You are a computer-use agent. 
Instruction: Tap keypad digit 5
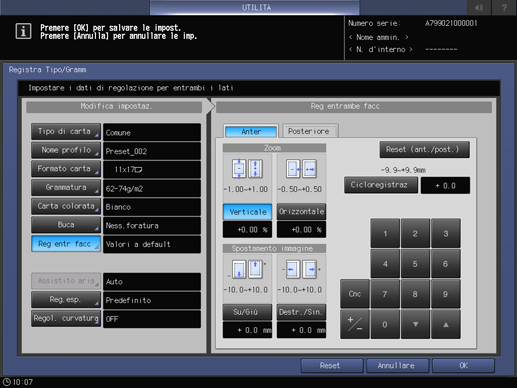coord(415,264)
